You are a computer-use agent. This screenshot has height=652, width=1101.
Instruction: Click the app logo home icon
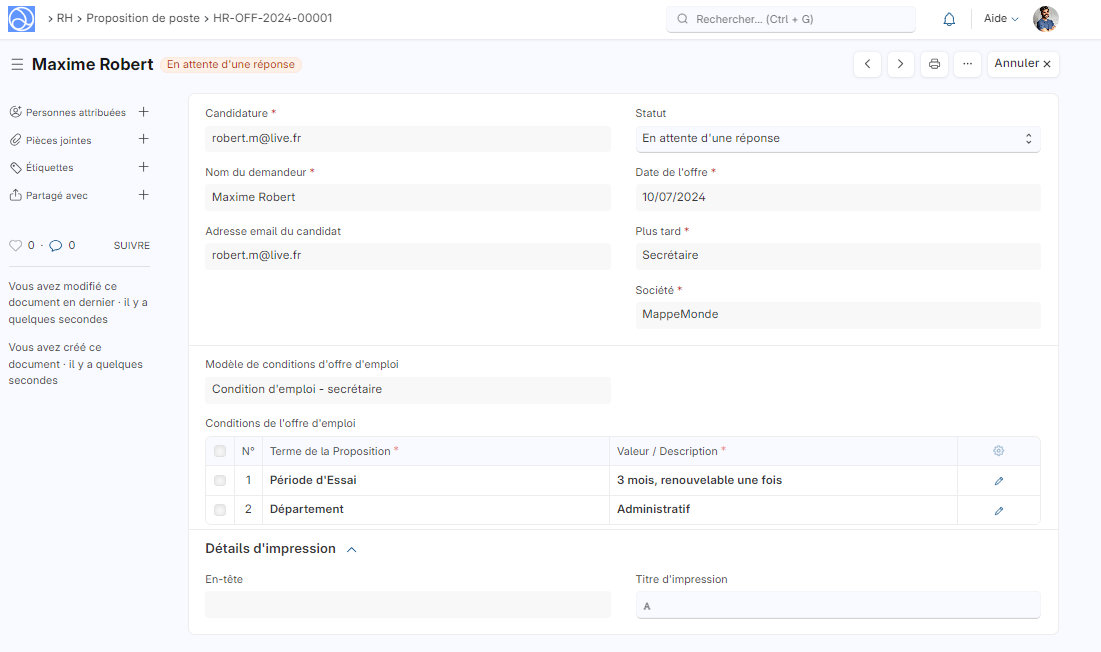click(22, 19)
